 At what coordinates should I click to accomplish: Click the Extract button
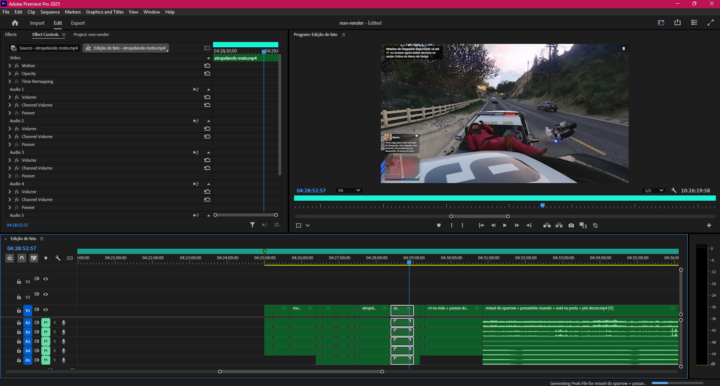click(x=559, y=225)
